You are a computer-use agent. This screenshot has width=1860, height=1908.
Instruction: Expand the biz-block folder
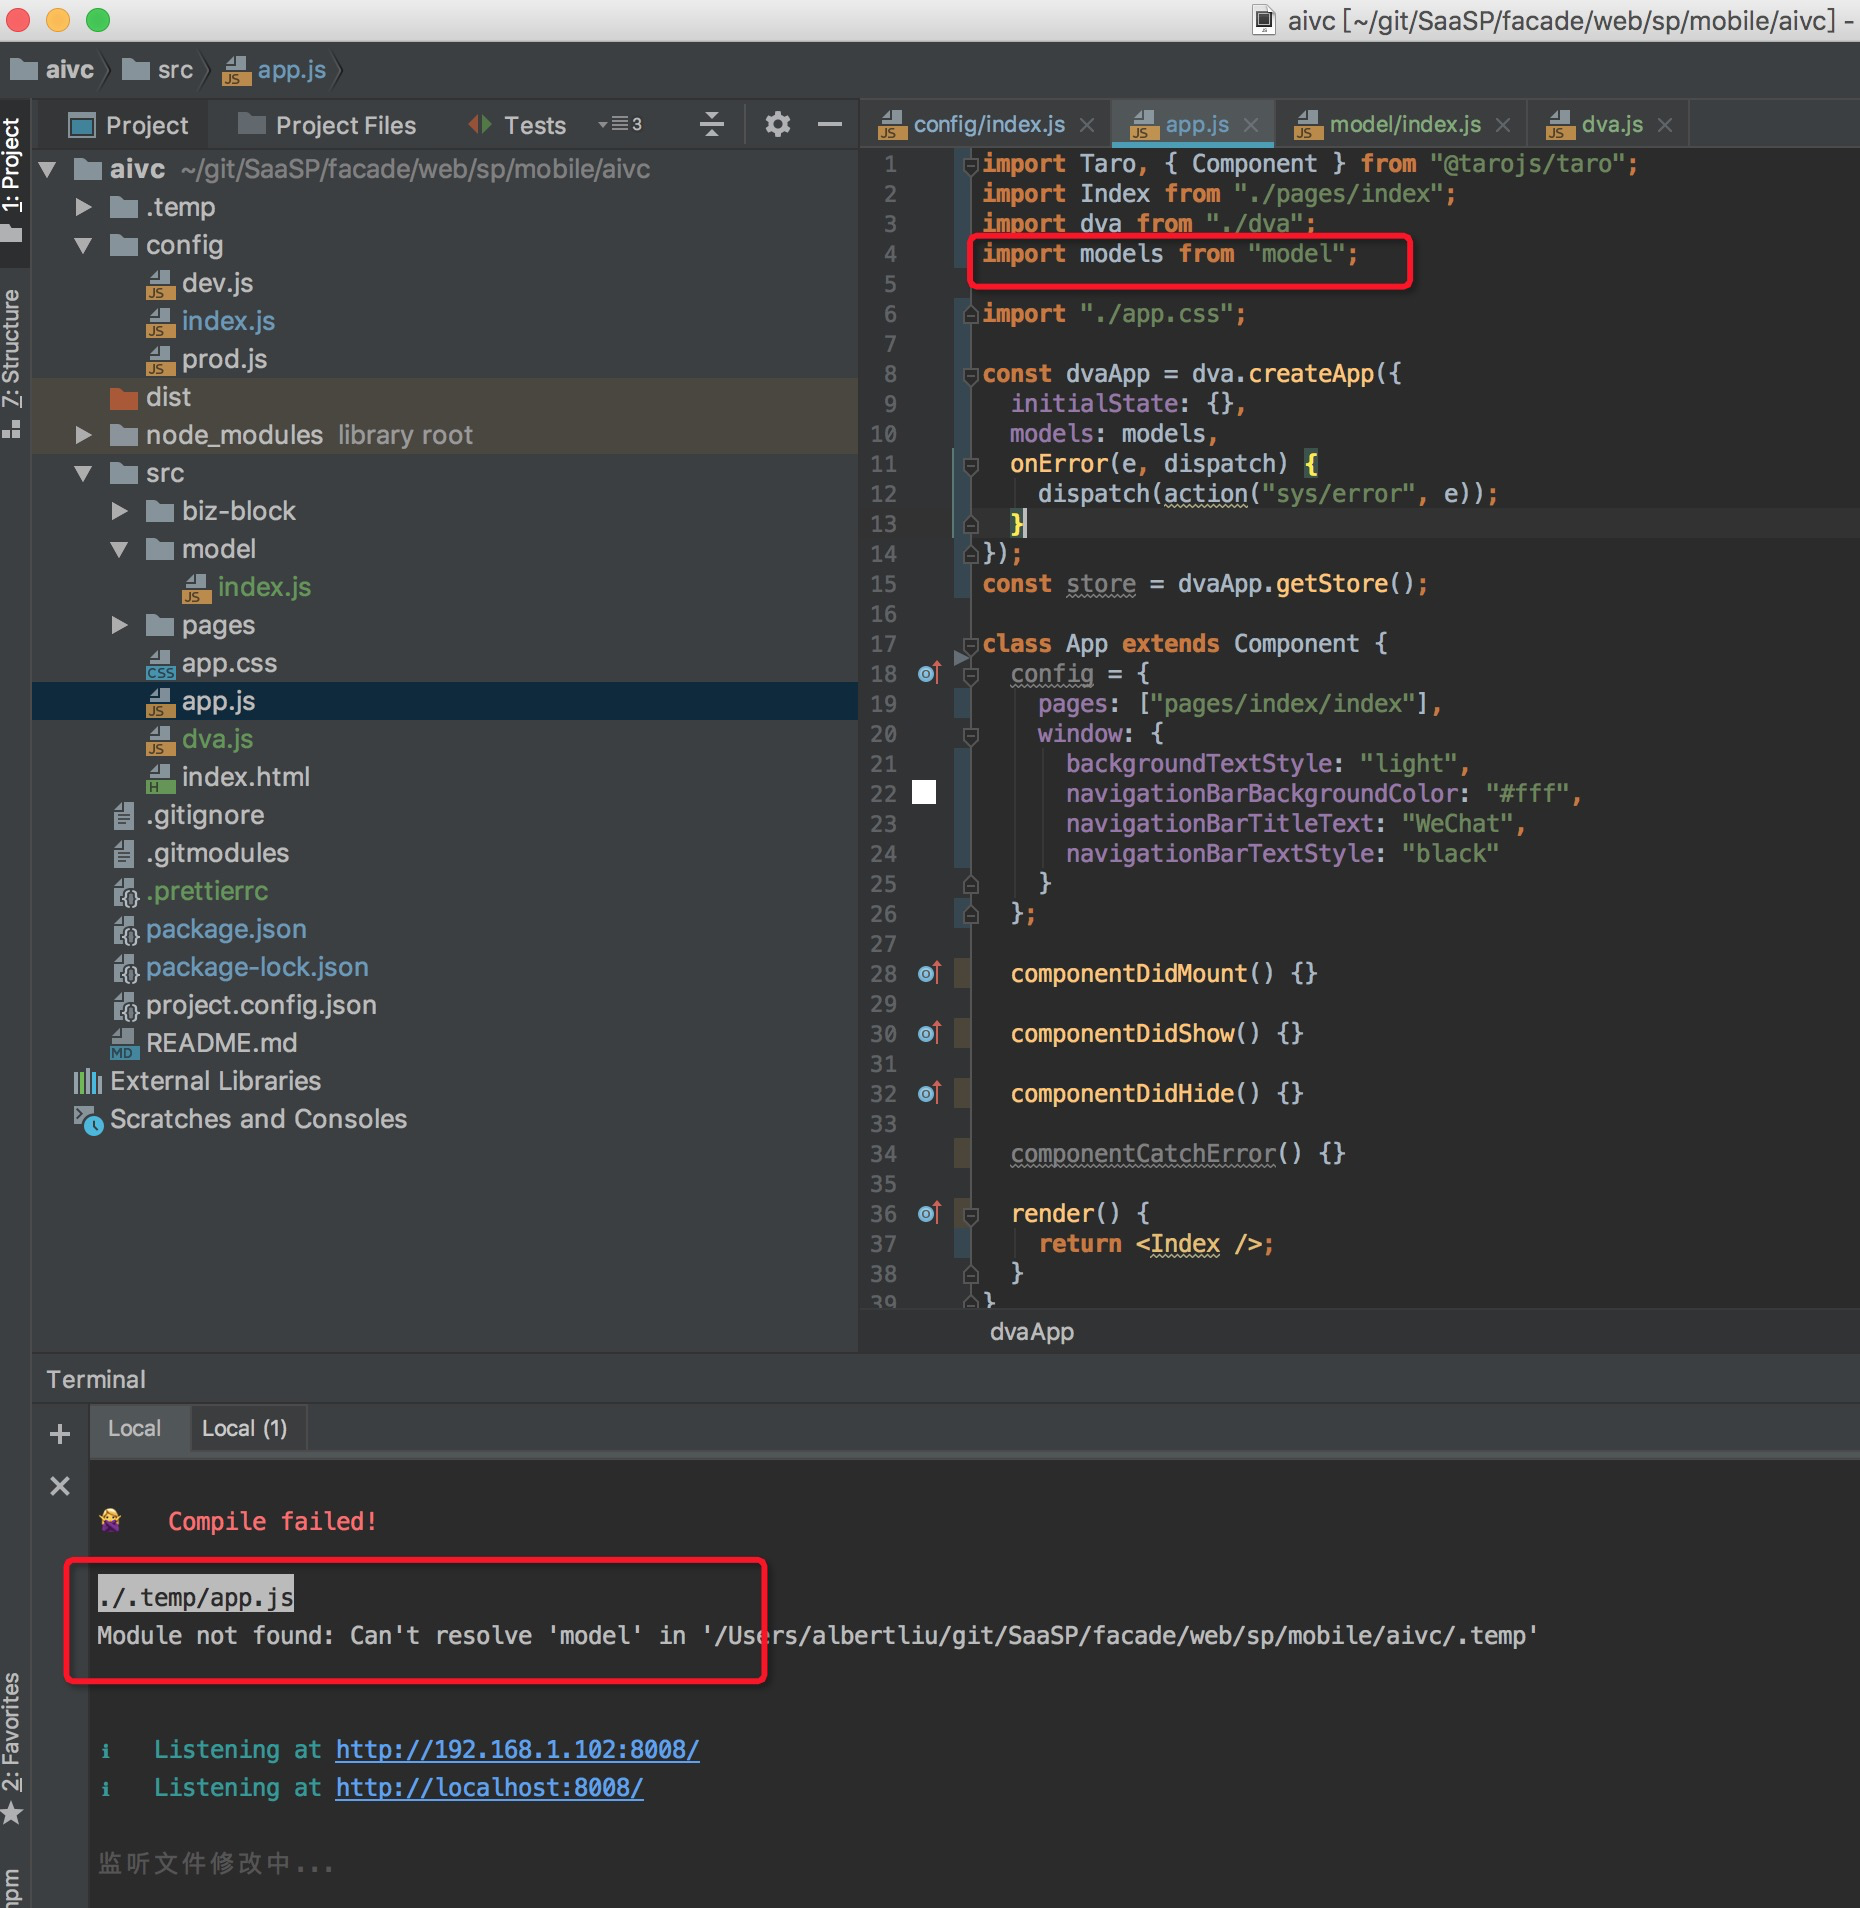coord(119,511)
